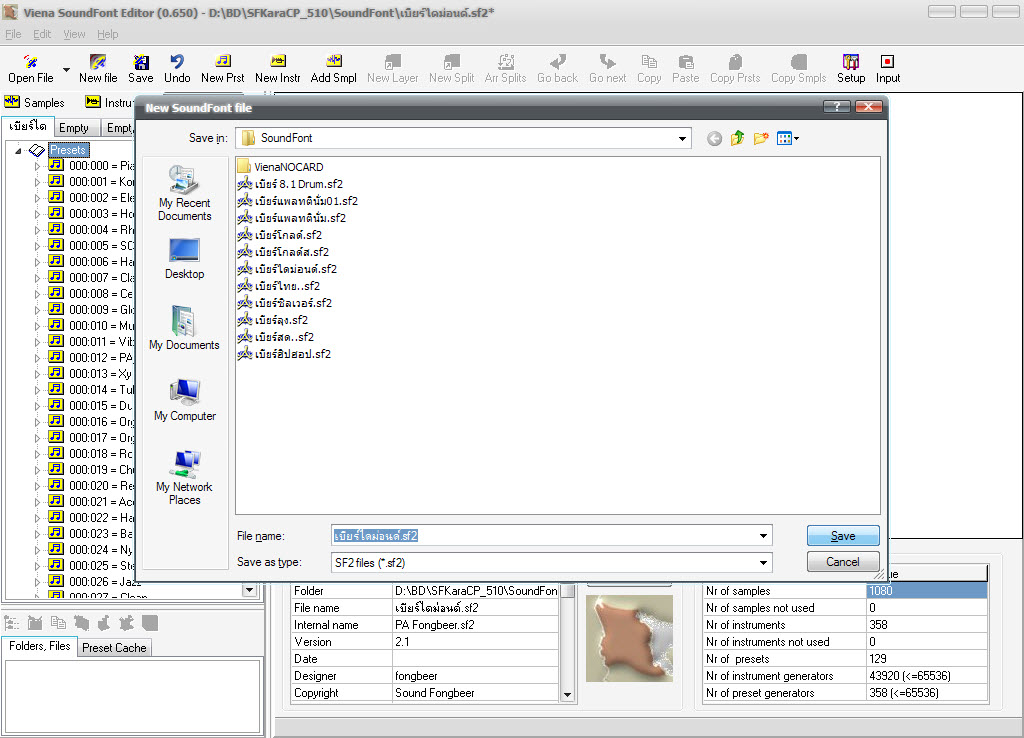This screenshot has width=1024, height=738.
Task: Click the Undo toolbar icon
Action: coord(177,69)
